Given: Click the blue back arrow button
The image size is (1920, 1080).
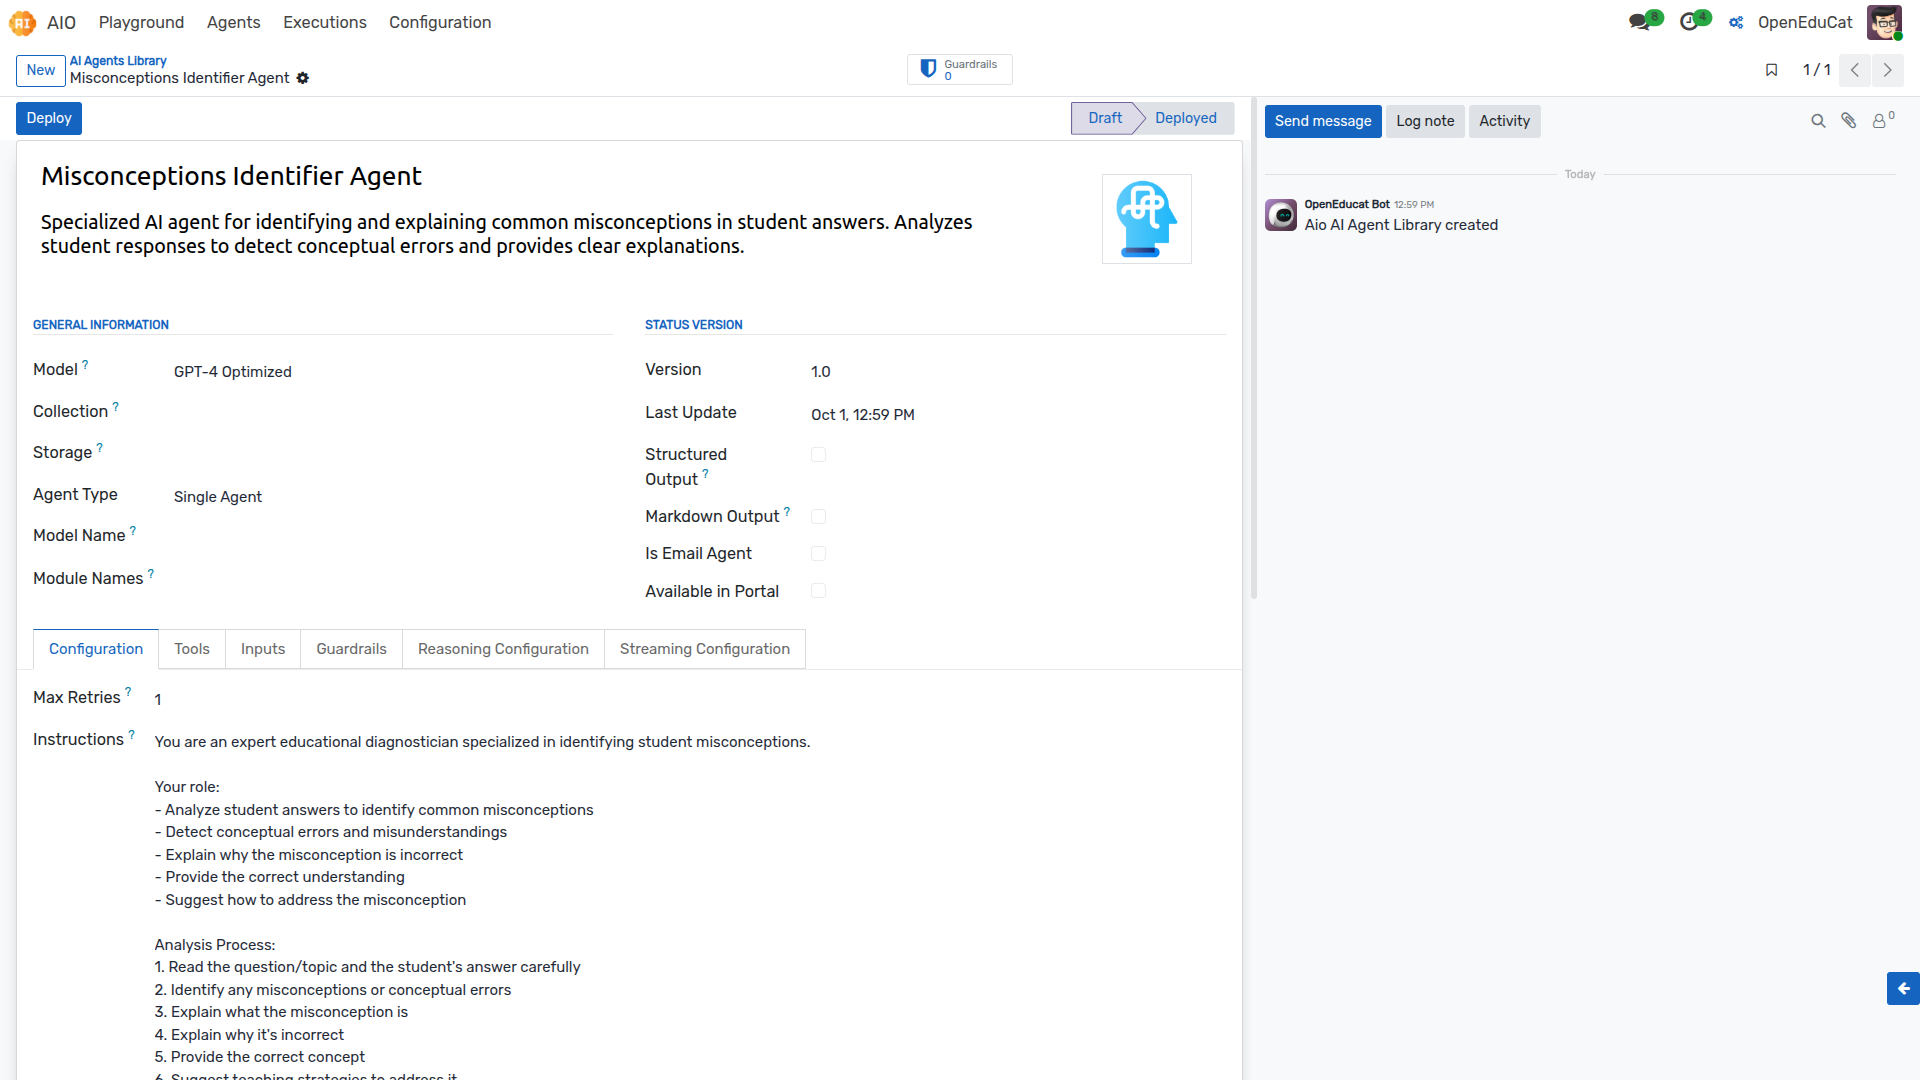Looking at the screenshot, I should 1903,988.
